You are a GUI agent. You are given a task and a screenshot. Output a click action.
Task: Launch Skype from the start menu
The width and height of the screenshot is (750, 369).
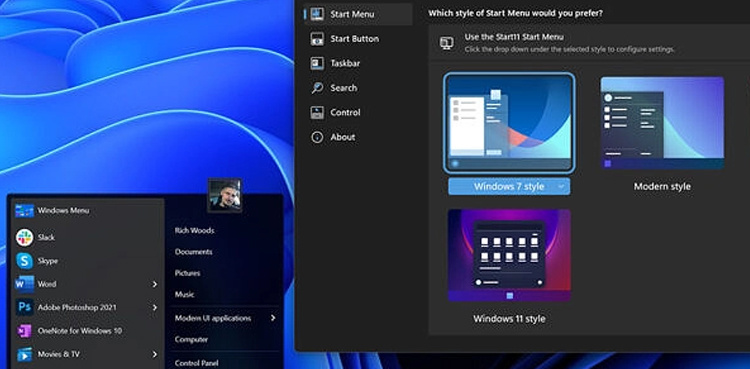click(87, 261)
